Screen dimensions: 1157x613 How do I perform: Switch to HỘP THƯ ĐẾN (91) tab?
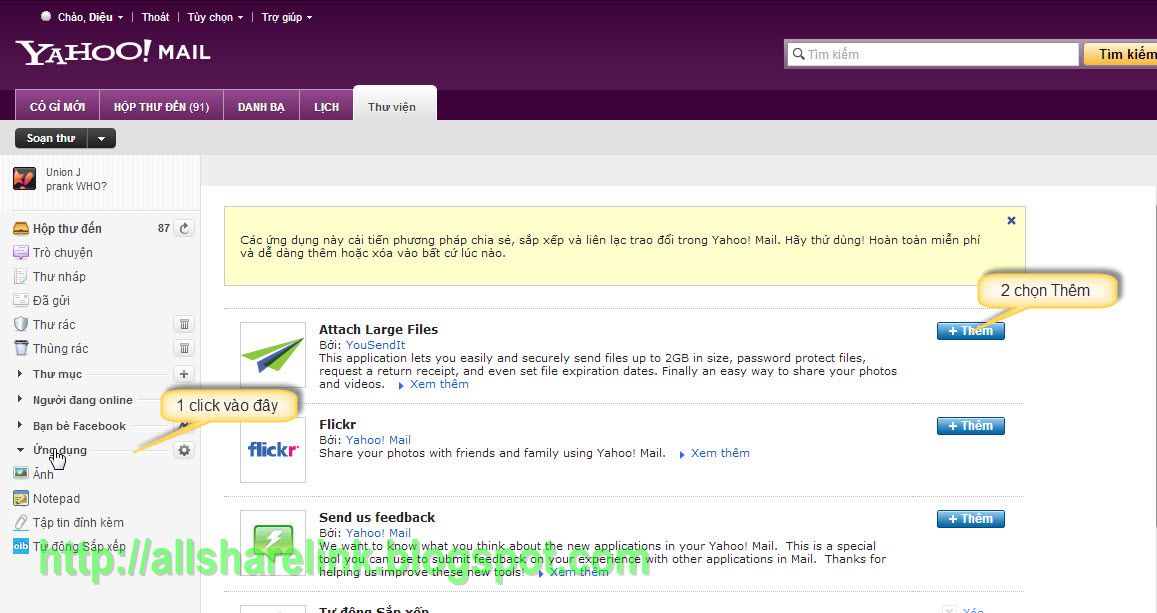(162, 106)
